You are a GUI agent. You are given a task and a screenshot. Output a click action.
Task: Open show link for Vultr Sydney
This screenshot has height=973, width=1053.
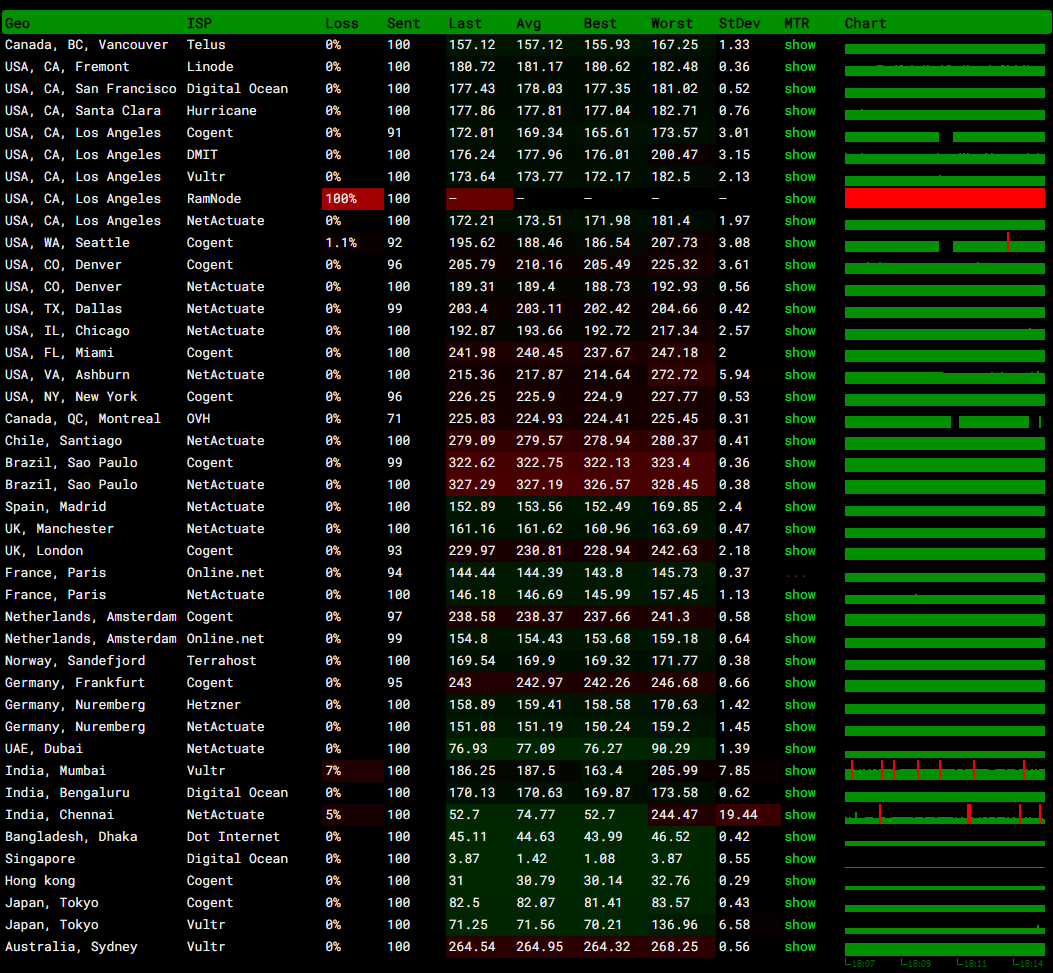click(x=800, y=947)
